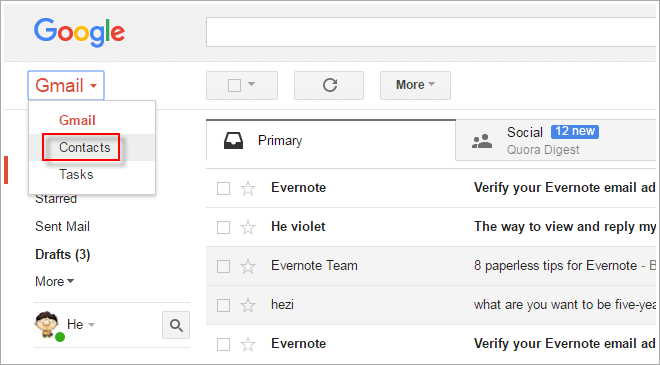This screenshot has width=660, height=365.
Task: Click the Google logo
Action: click(x=79, y=32)
